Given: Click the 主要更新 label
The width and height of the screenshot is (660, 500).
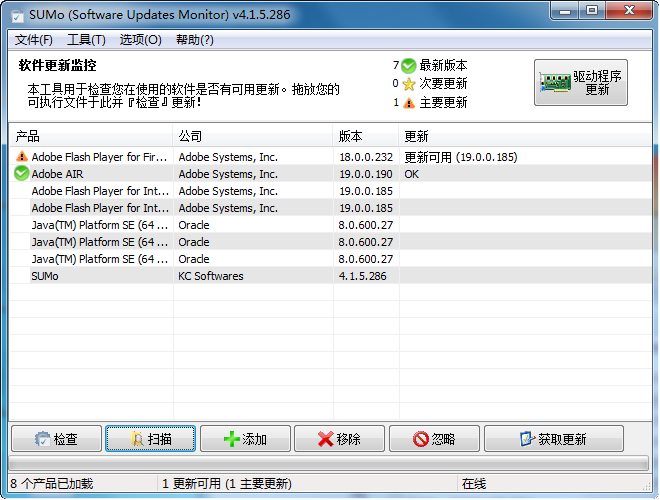Looking at the screenshot, I should (443, 102).
